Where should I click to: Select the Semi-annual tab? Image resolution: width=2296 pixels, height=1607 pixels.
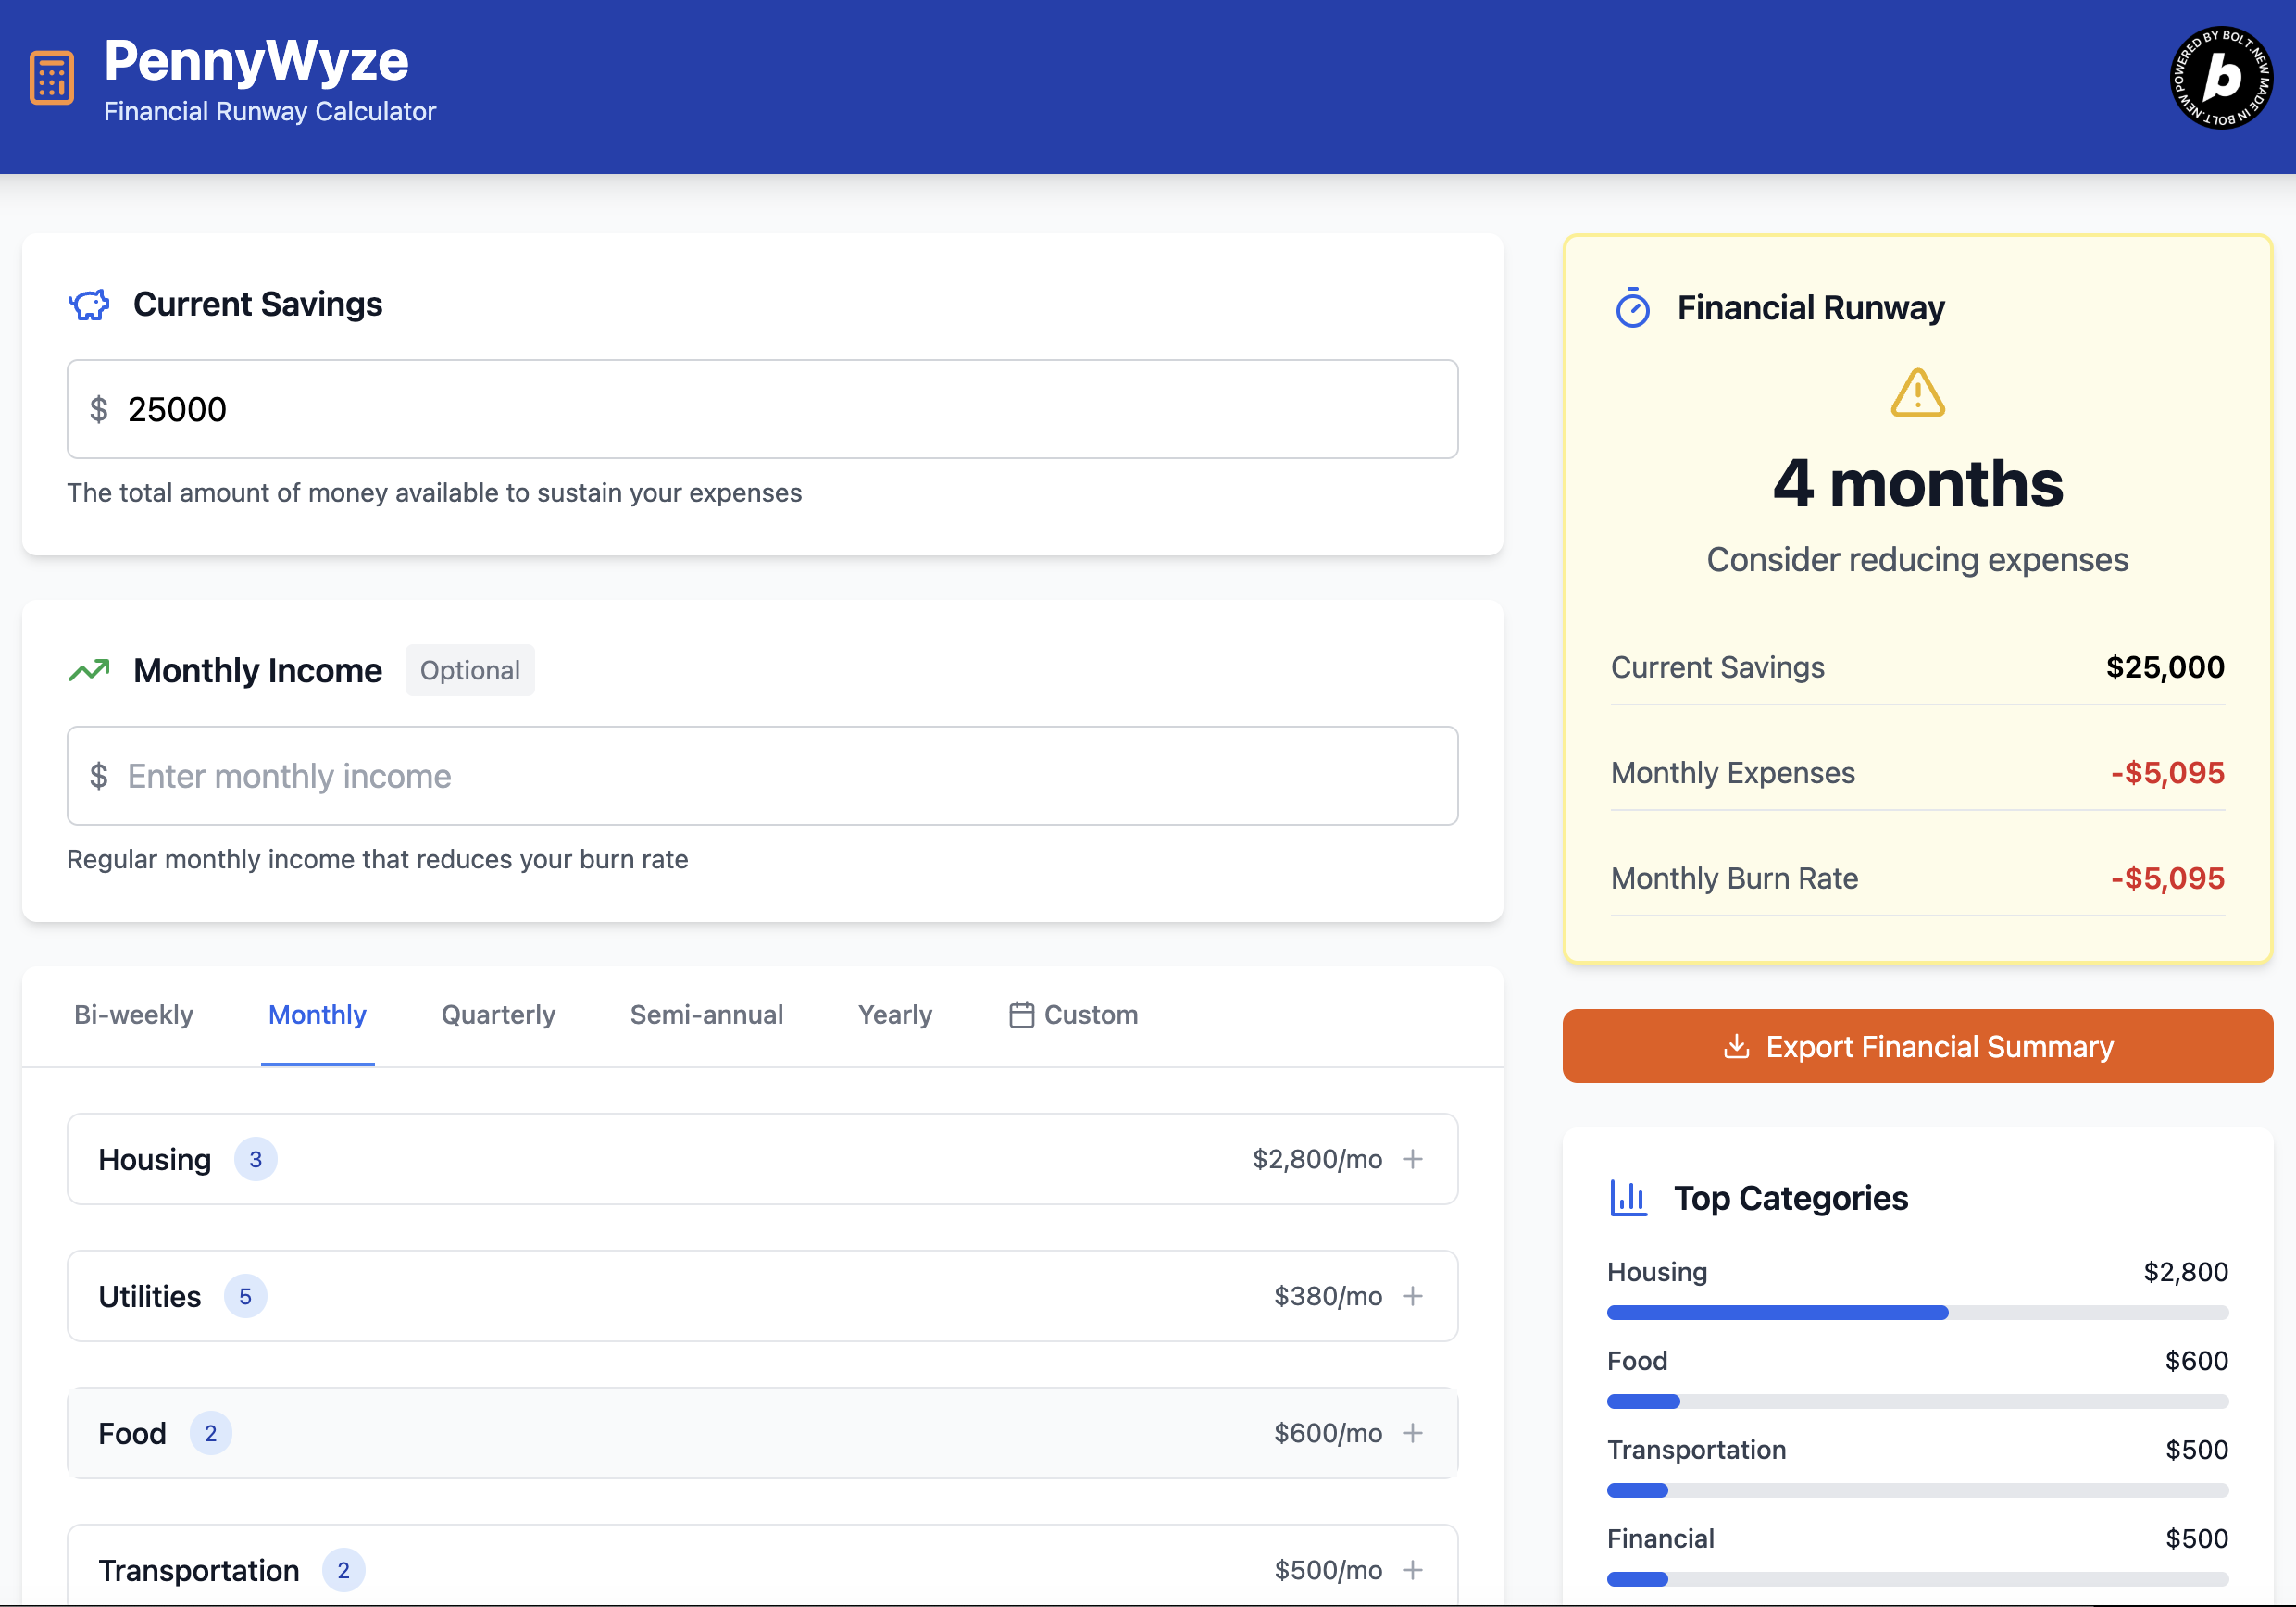pos(706,1015)
